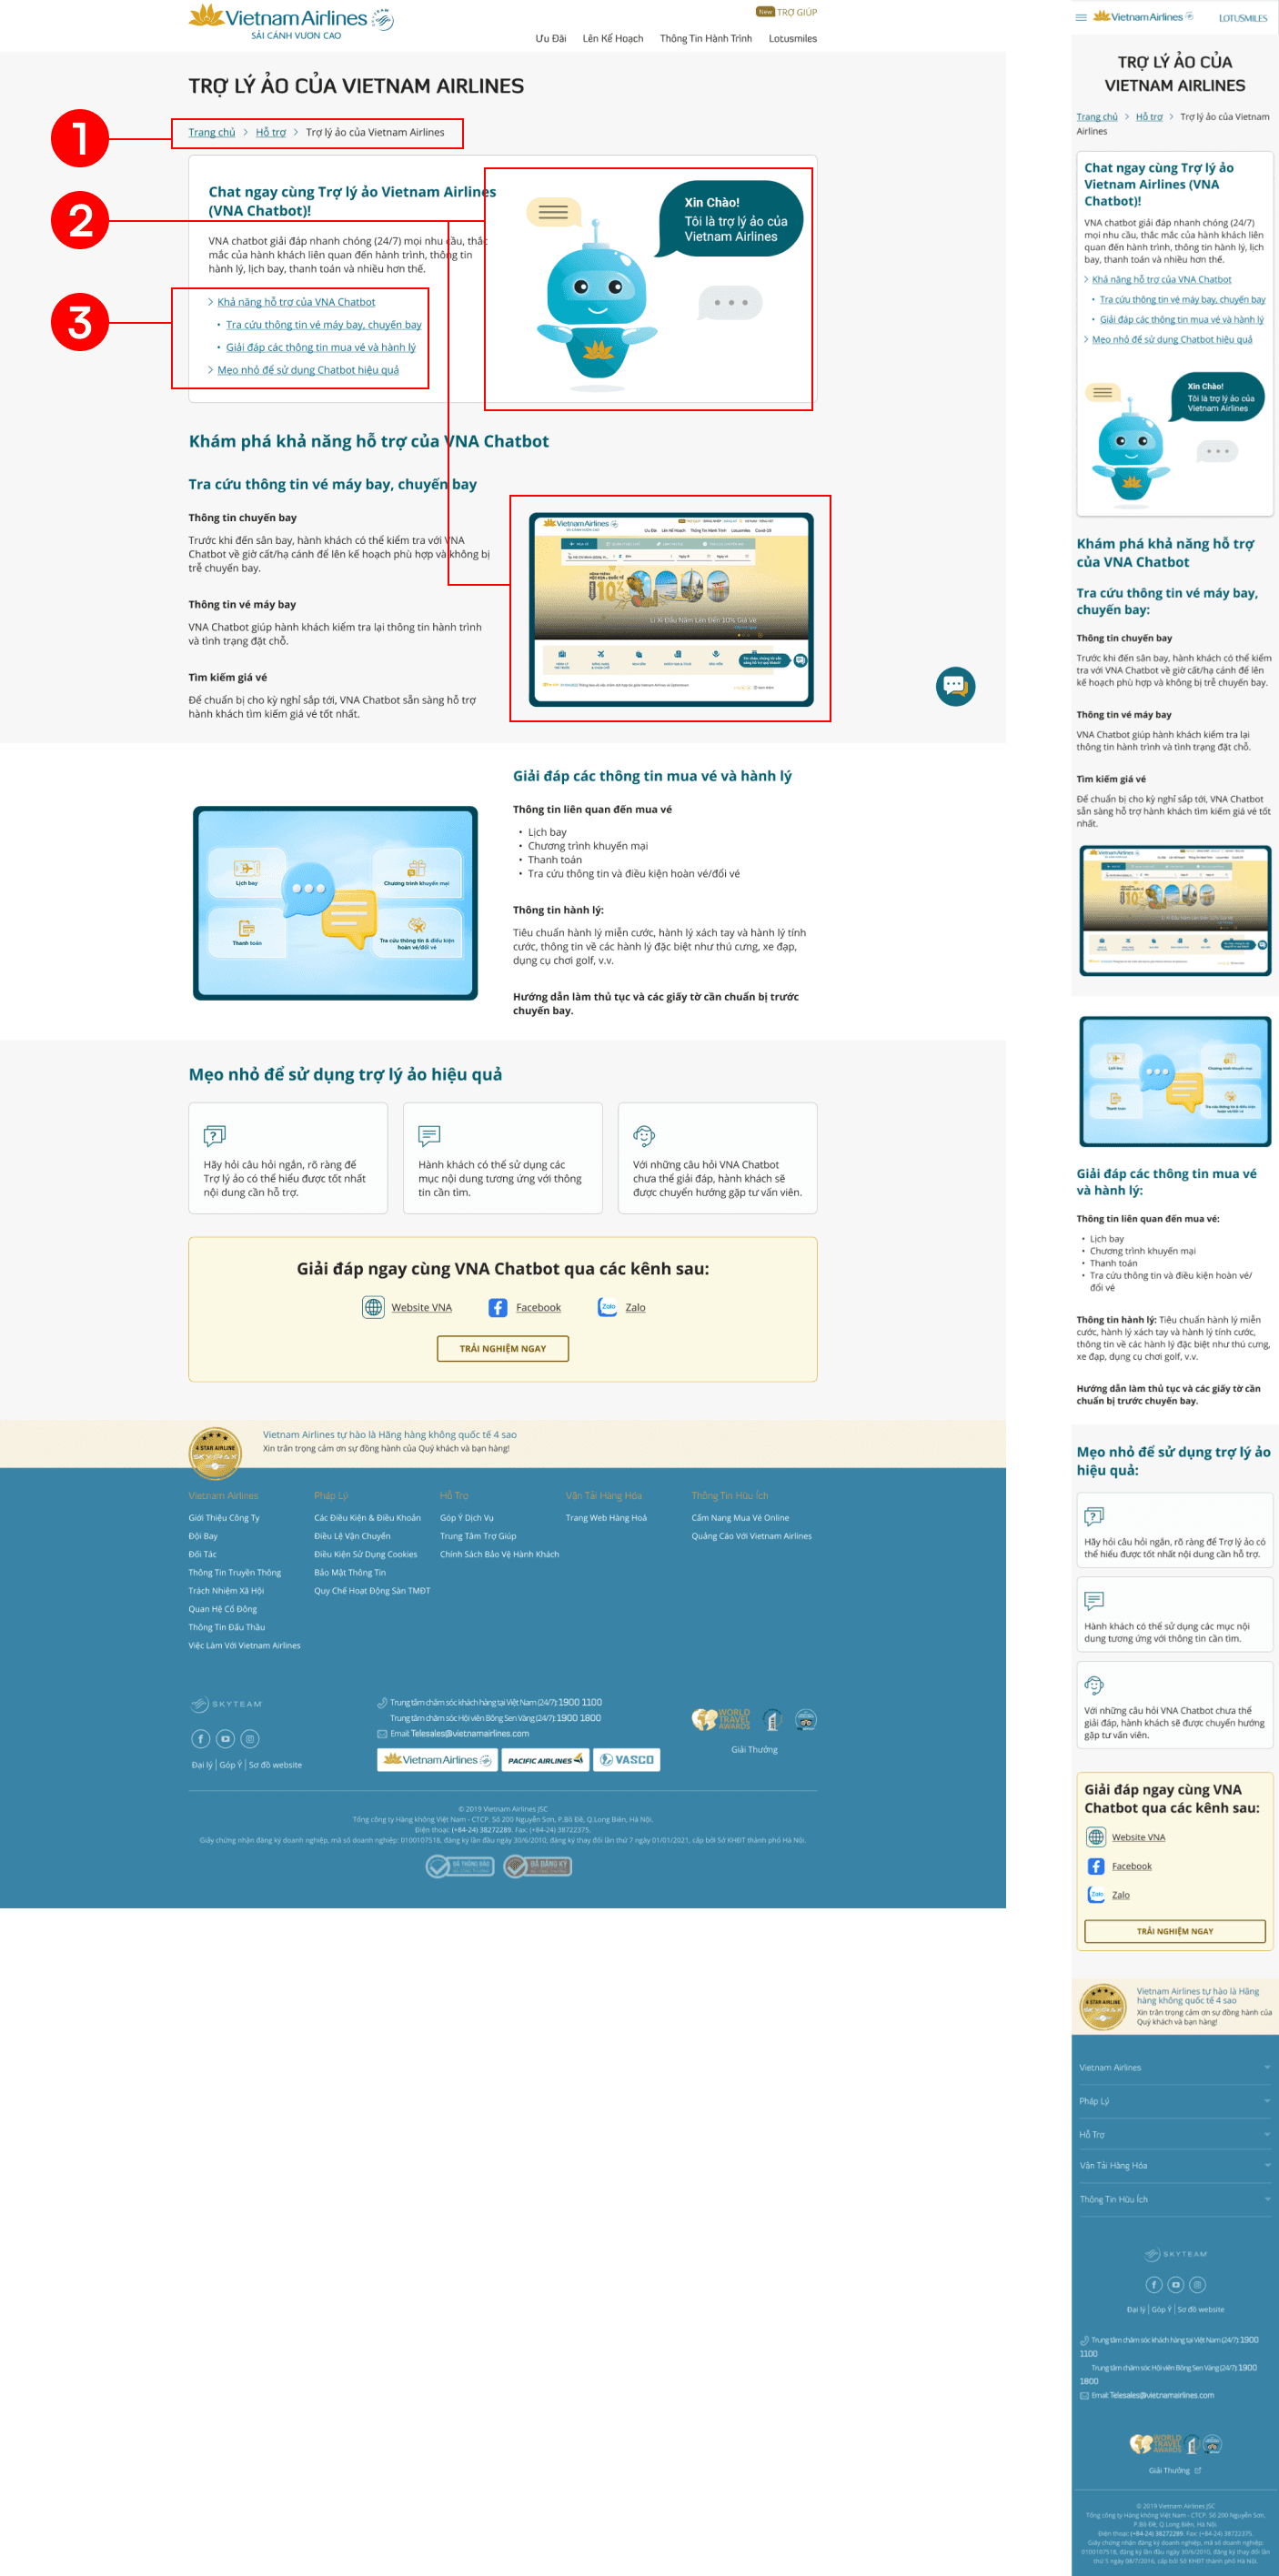Open 'Mẹo nhỏ để sử dụng Chatbot' desktop link
Image resolution: width=1279 pixels, height=2576 pixels.
308,370
